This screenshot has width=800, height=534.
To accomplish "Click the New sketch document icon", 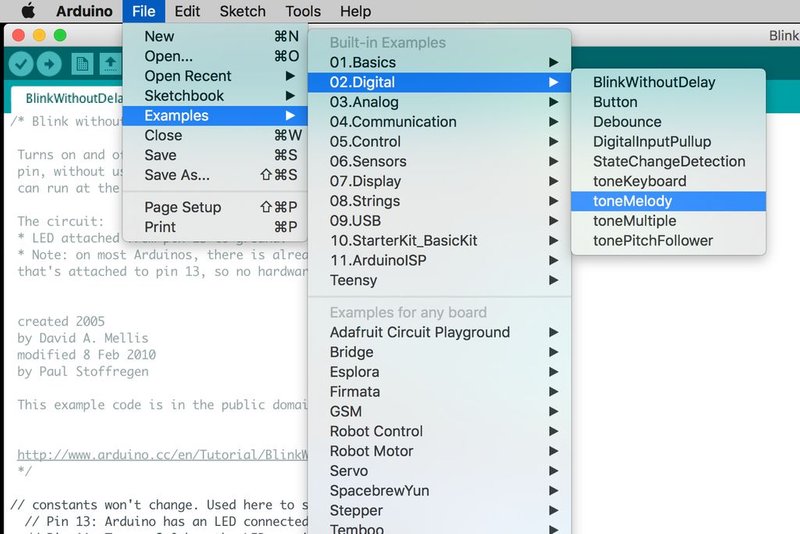I will click(x=82, y=64).
